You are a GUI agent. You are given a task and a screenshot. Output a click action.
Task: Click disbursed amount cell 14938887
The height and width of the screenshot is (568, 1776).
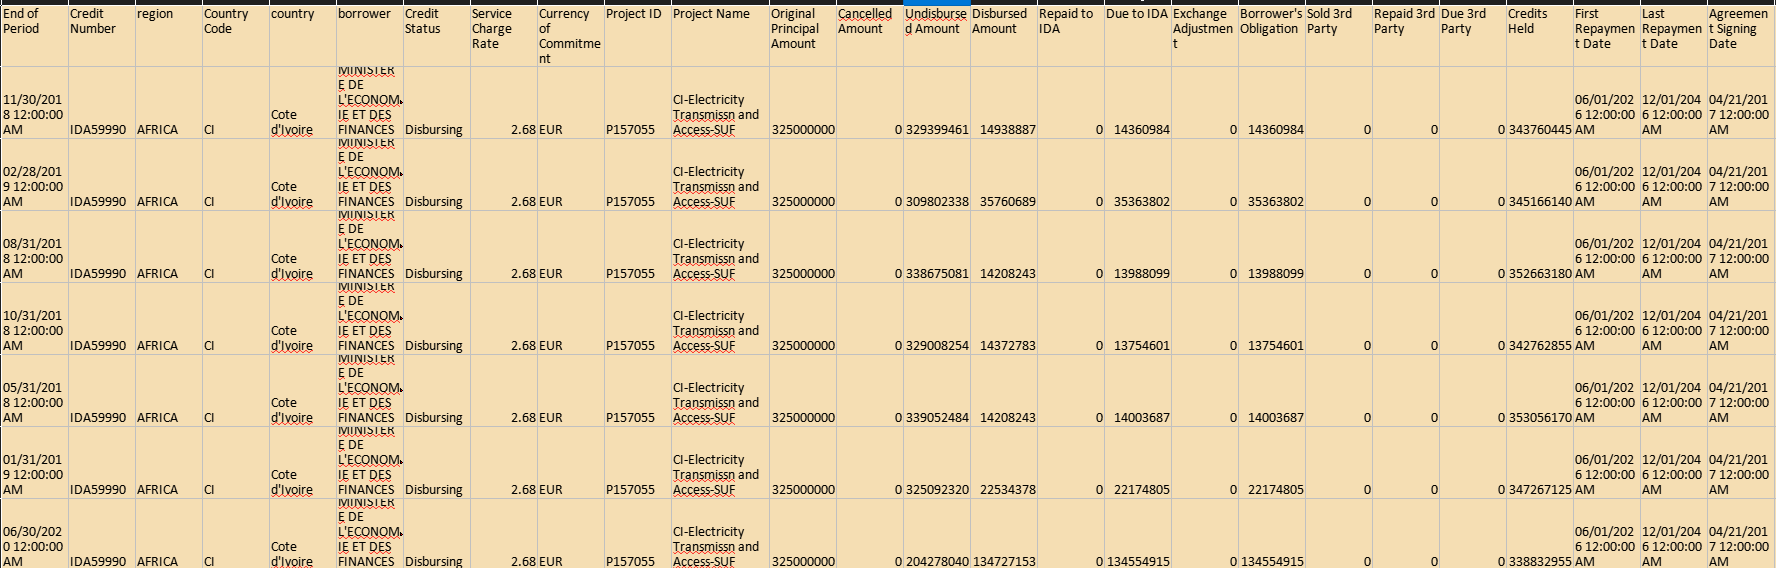(1003, 103)
